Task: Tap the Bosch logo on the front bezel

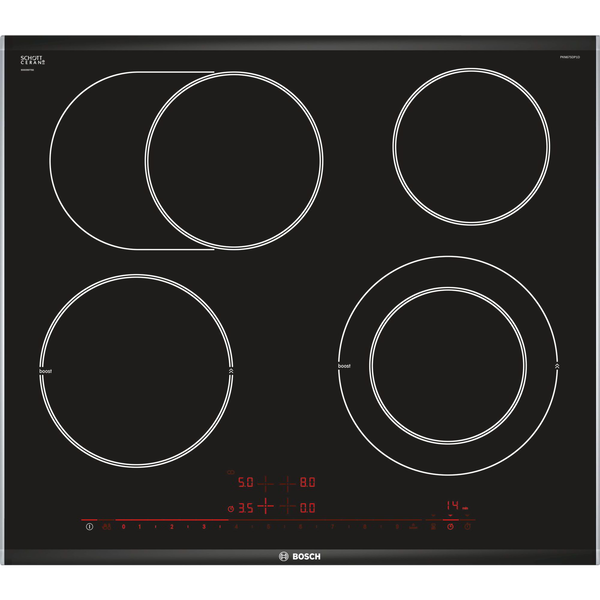Action: coord(300,556)
